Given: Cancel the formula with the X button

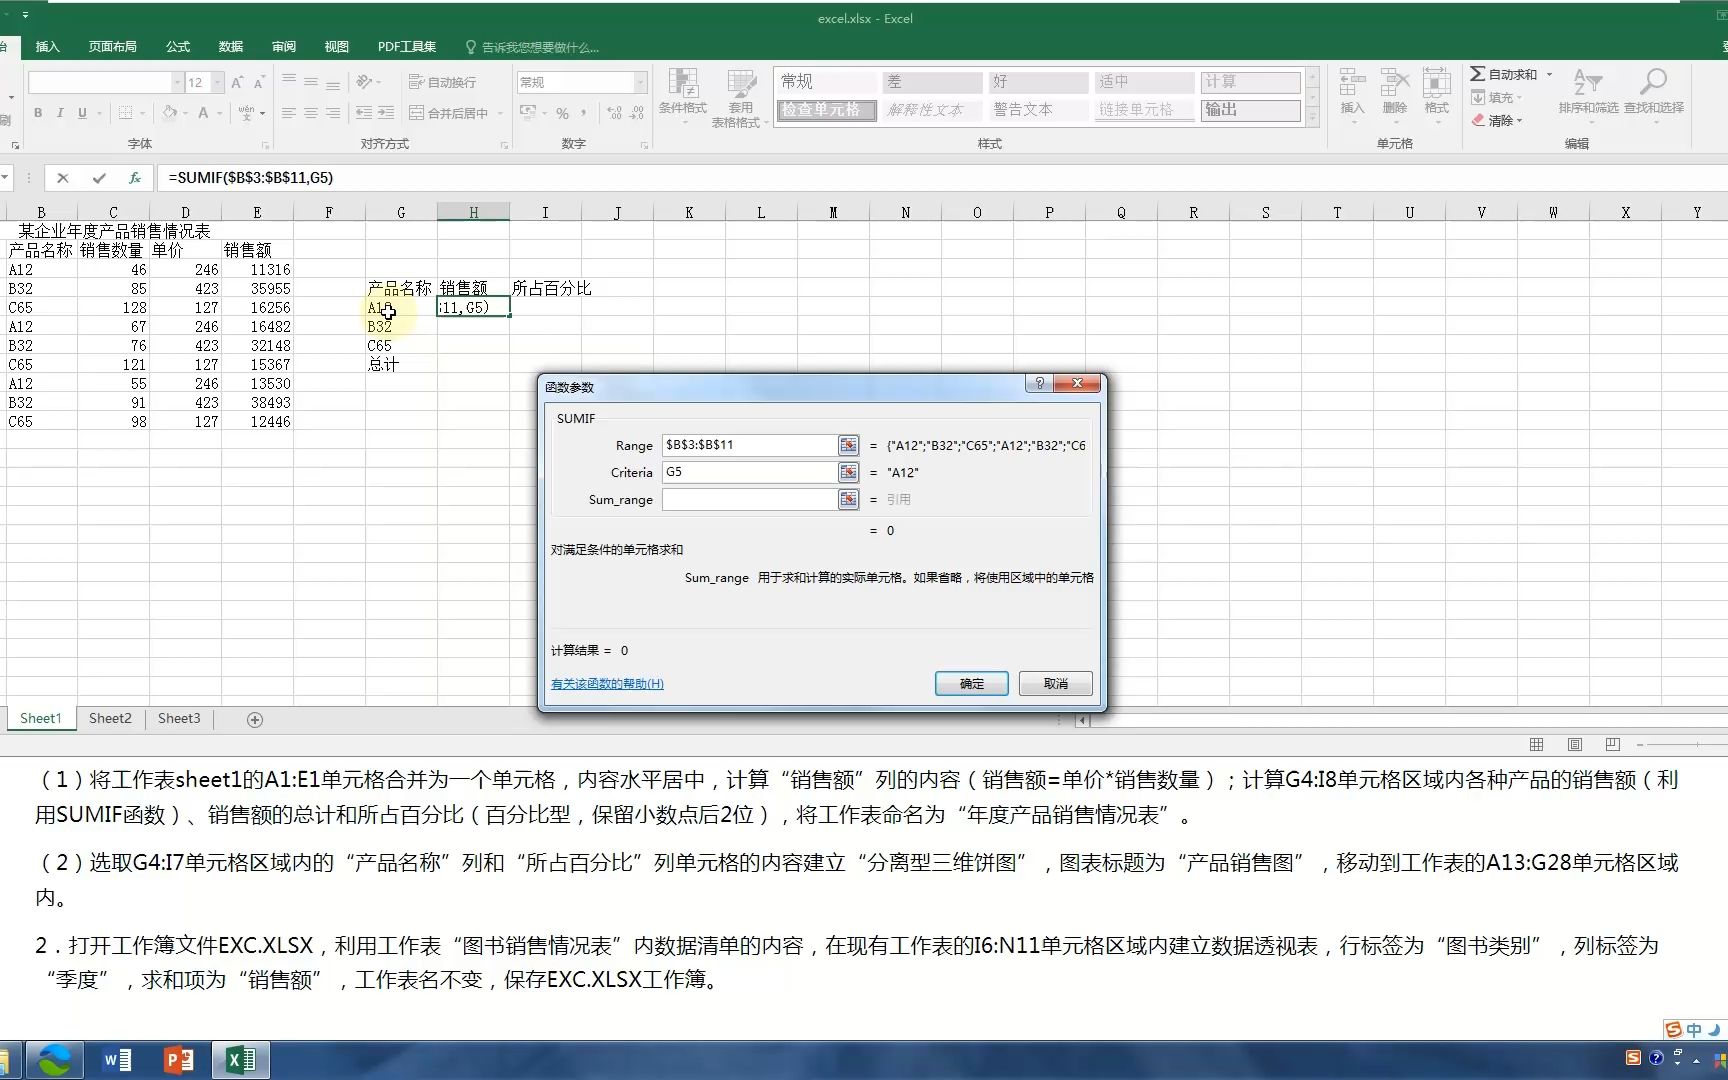Looking at the screenshot, I should point(63,178).
